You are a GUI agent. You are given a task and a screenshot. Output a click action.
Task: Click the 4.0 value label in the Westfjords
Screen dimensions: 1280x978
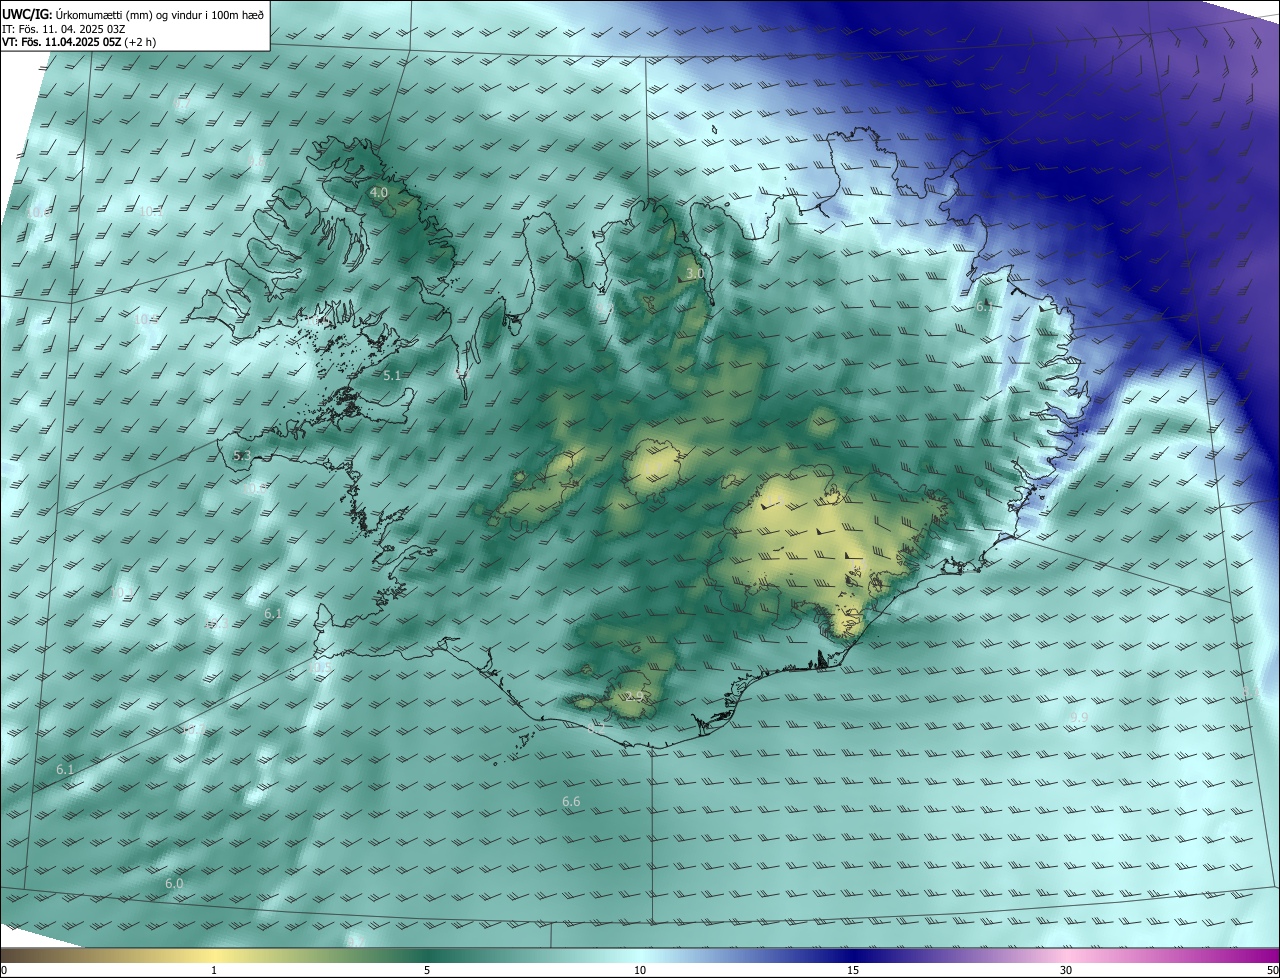tap(379, 192)
